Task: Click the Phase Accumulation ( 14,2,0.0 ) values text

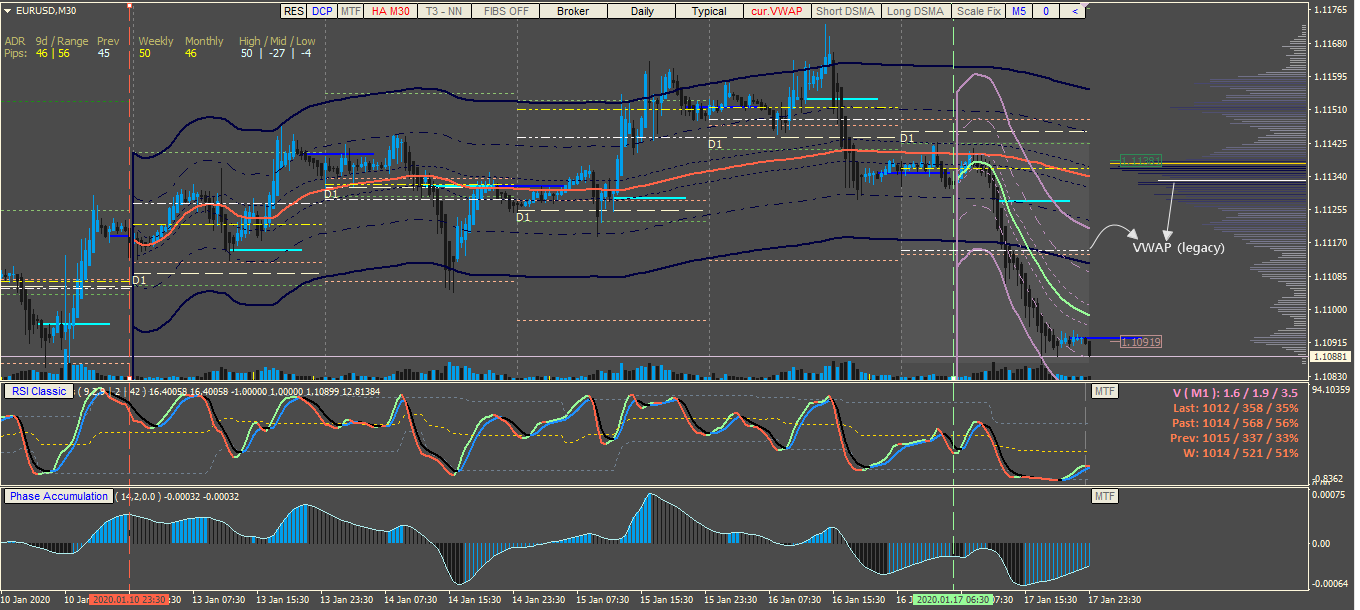Action: pyautogui.click(x=178, y=496)
